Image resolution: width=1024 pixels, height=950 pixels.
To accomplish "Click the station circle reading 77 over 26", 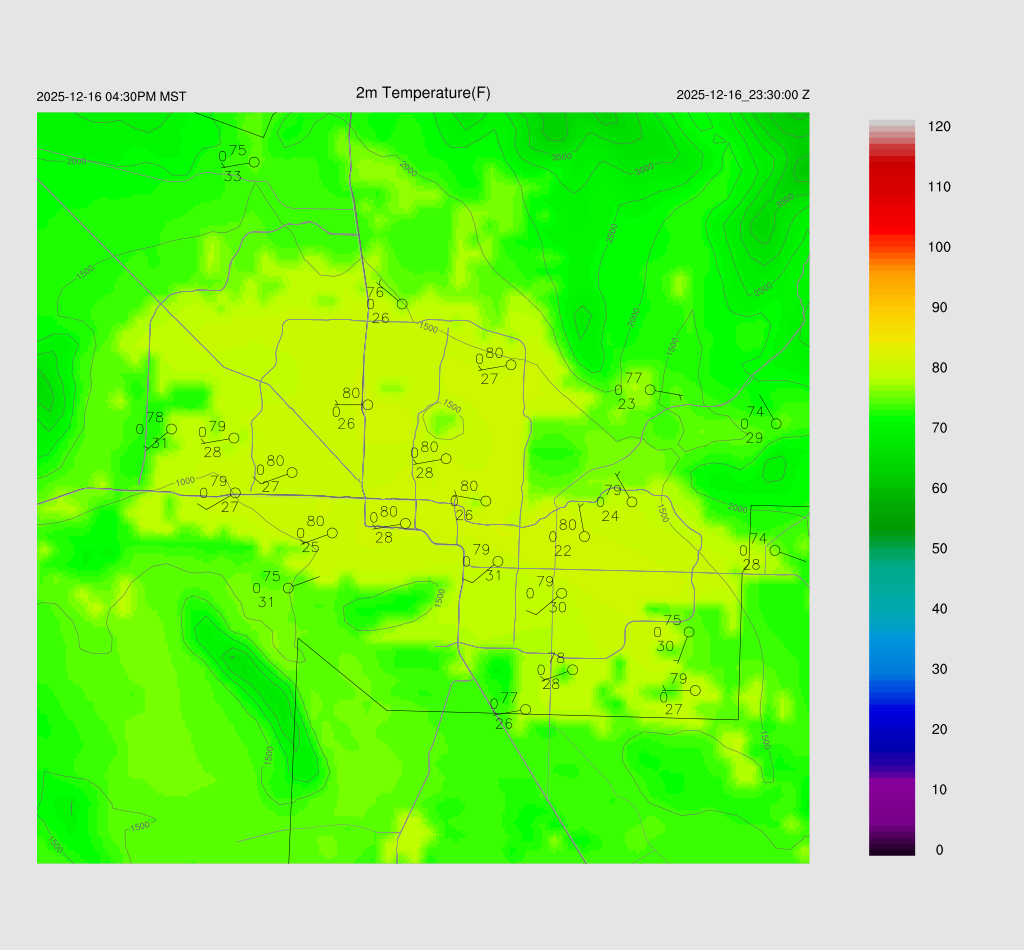I will [526, 710].
